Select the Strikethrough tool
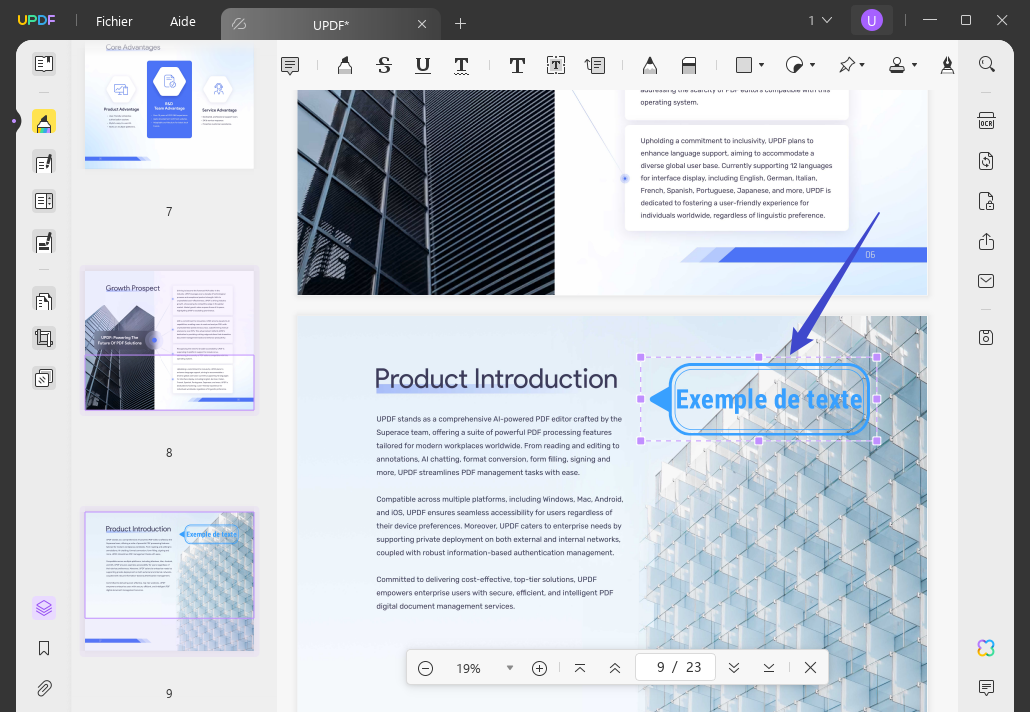This screenshot has height=712, width=1030. click(x=384, y=65)
